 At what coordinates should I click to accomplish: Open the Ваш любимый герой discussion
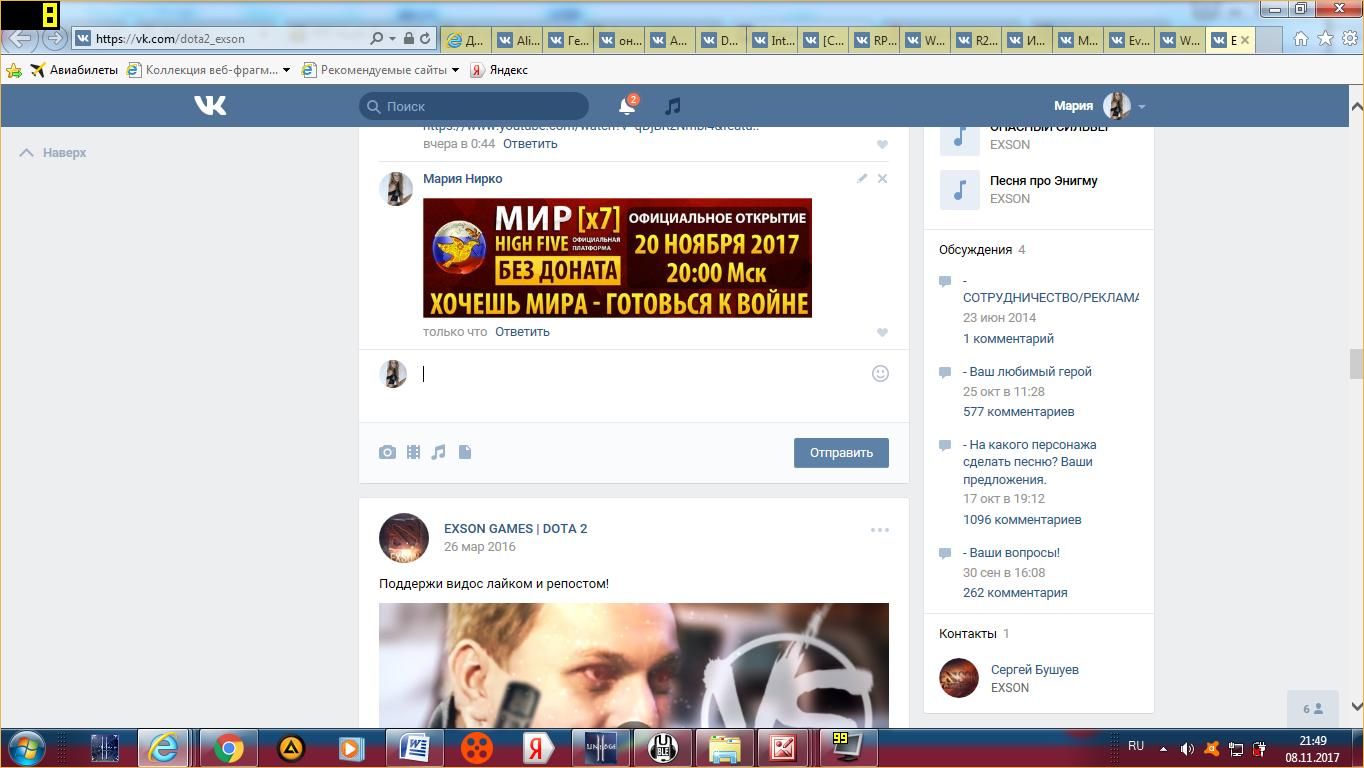(x=1027, y=371)
